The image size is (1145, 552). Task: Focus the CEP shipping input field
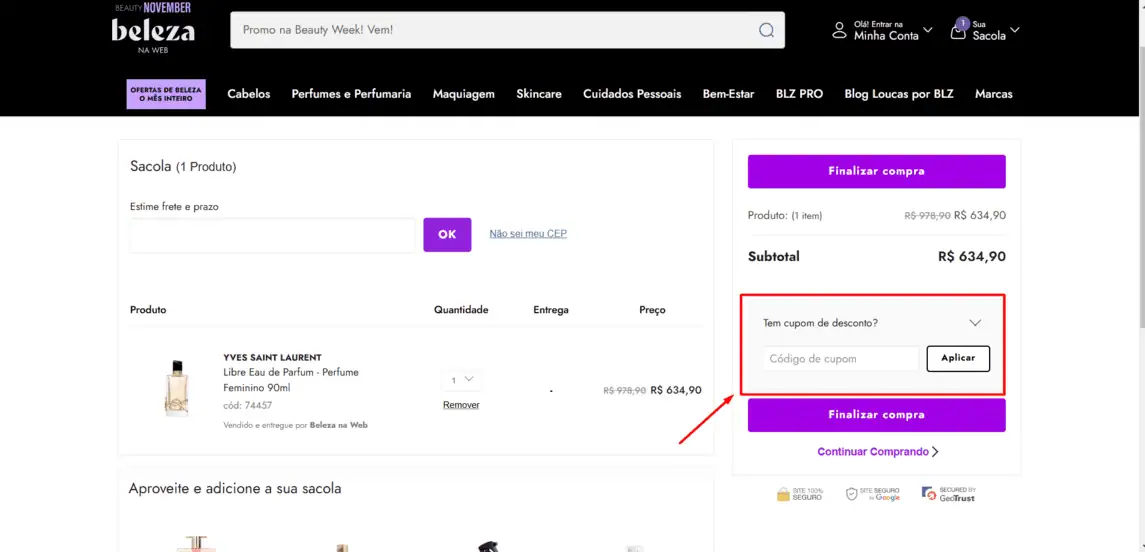272,235
